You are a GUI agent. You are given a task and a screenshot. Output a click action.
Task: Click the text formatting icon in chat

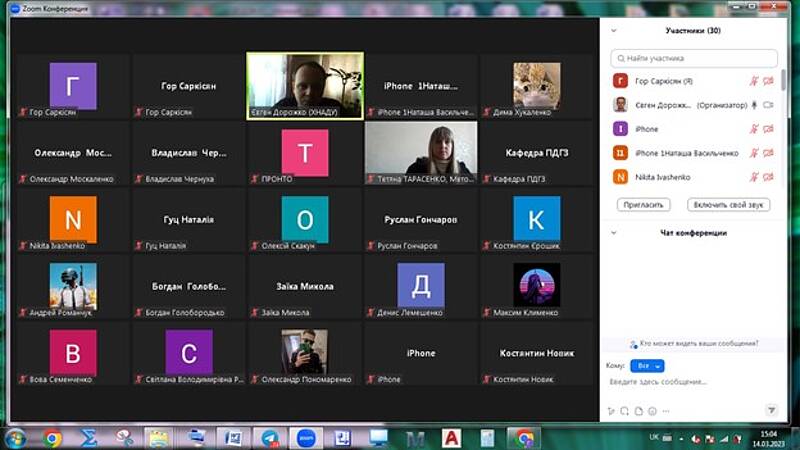[x=611, y=410]
